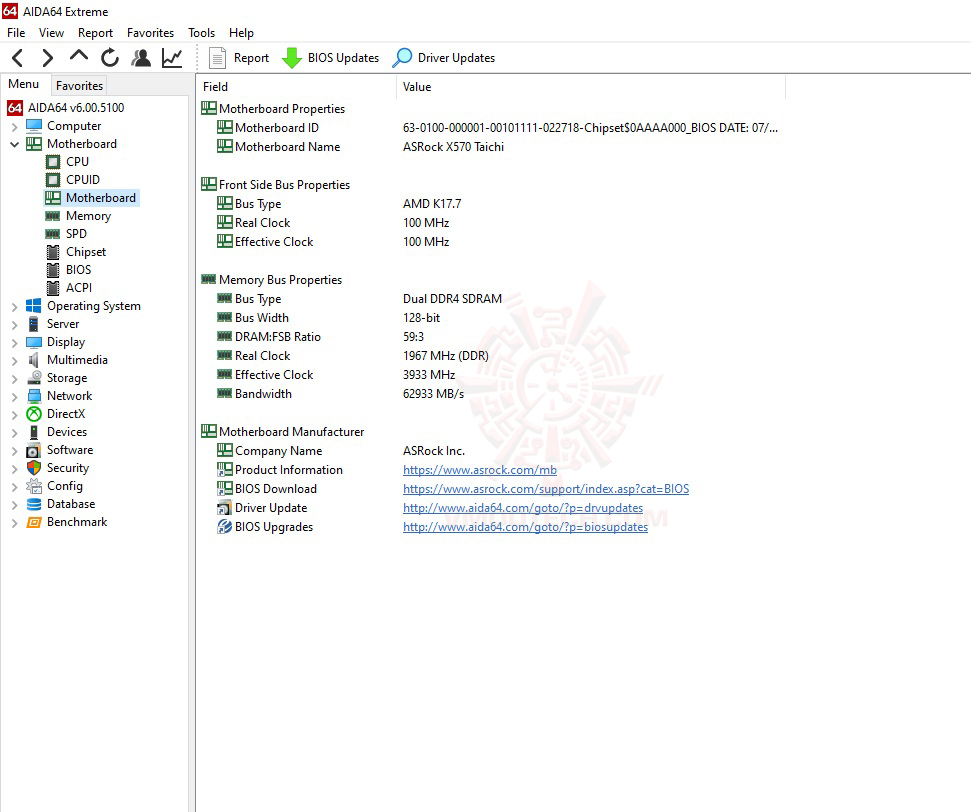The height and width of the screenshot is (812, 971).
Task: Open the View menu
Action: [51, 33]
